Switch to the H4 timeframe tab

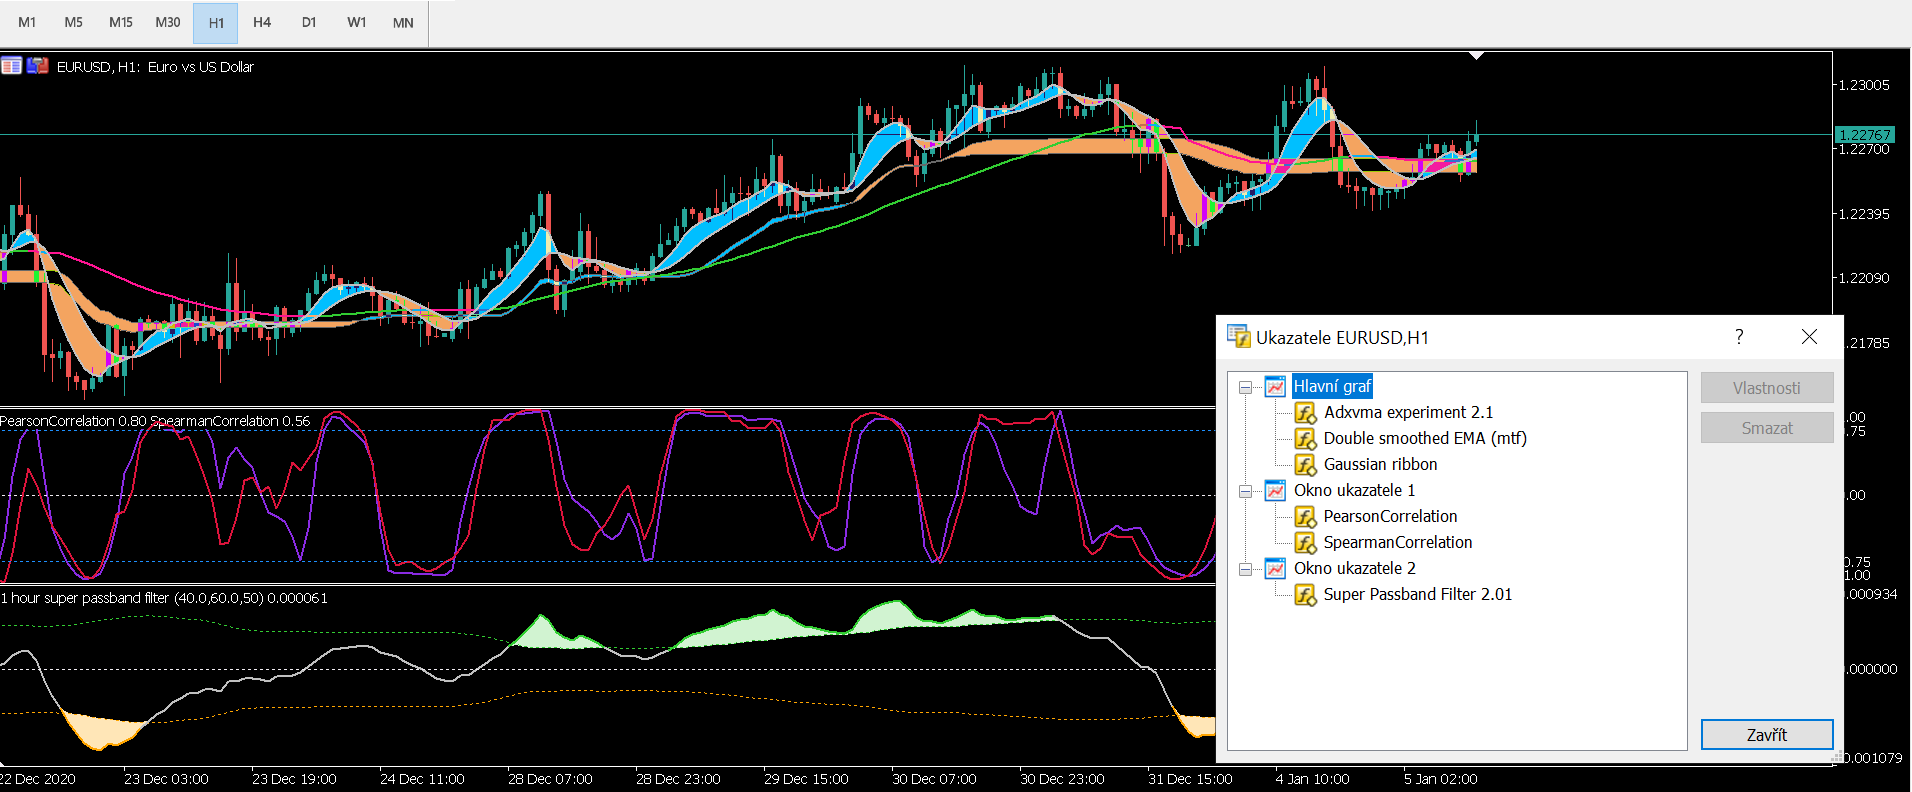pyautogui.click(x=262, y=22)
